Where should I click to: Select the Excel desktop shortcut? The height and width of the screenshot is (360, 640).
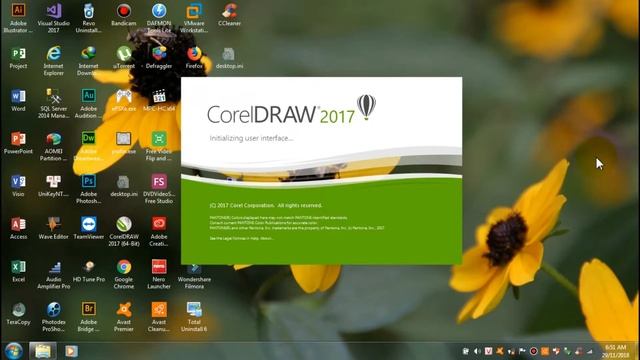18,271
